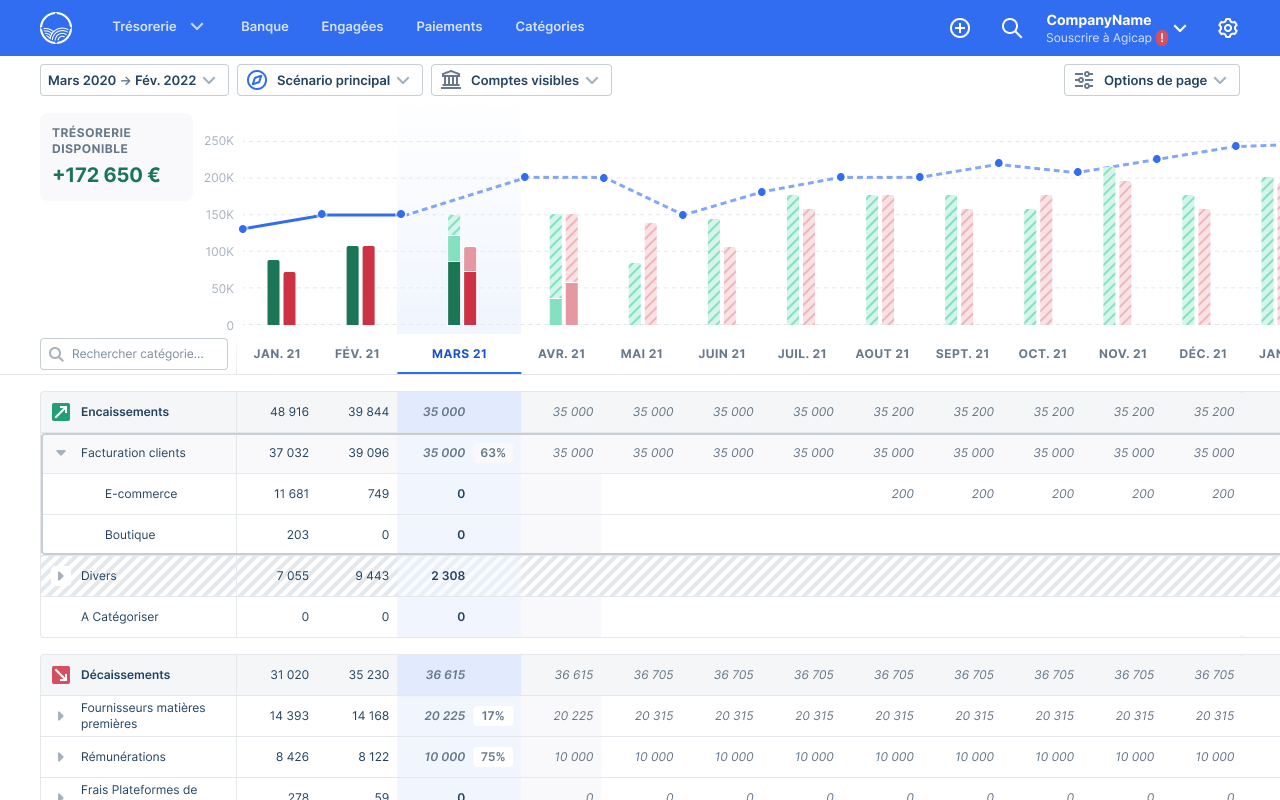This screenshot has height=800, width=1280.
Task: Open the Options de page dropdown
Action: coord(1151,80)
